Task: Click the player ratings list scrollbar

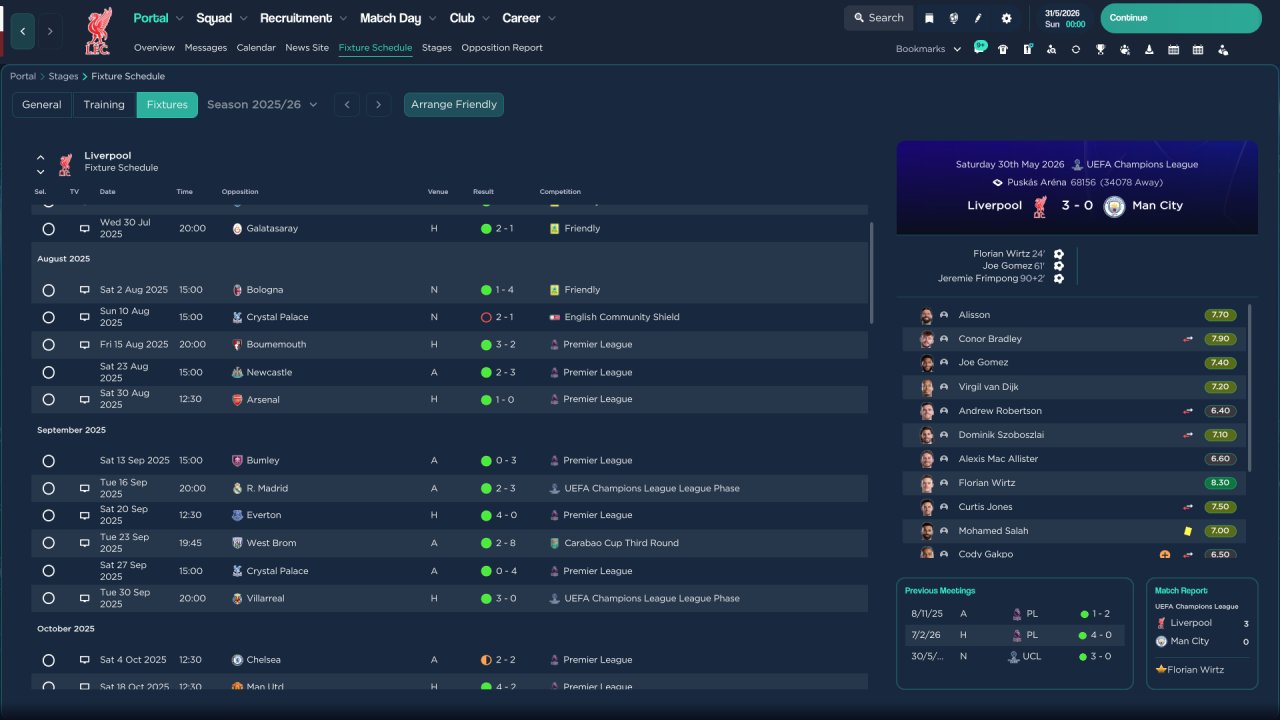Action: 1250,388
